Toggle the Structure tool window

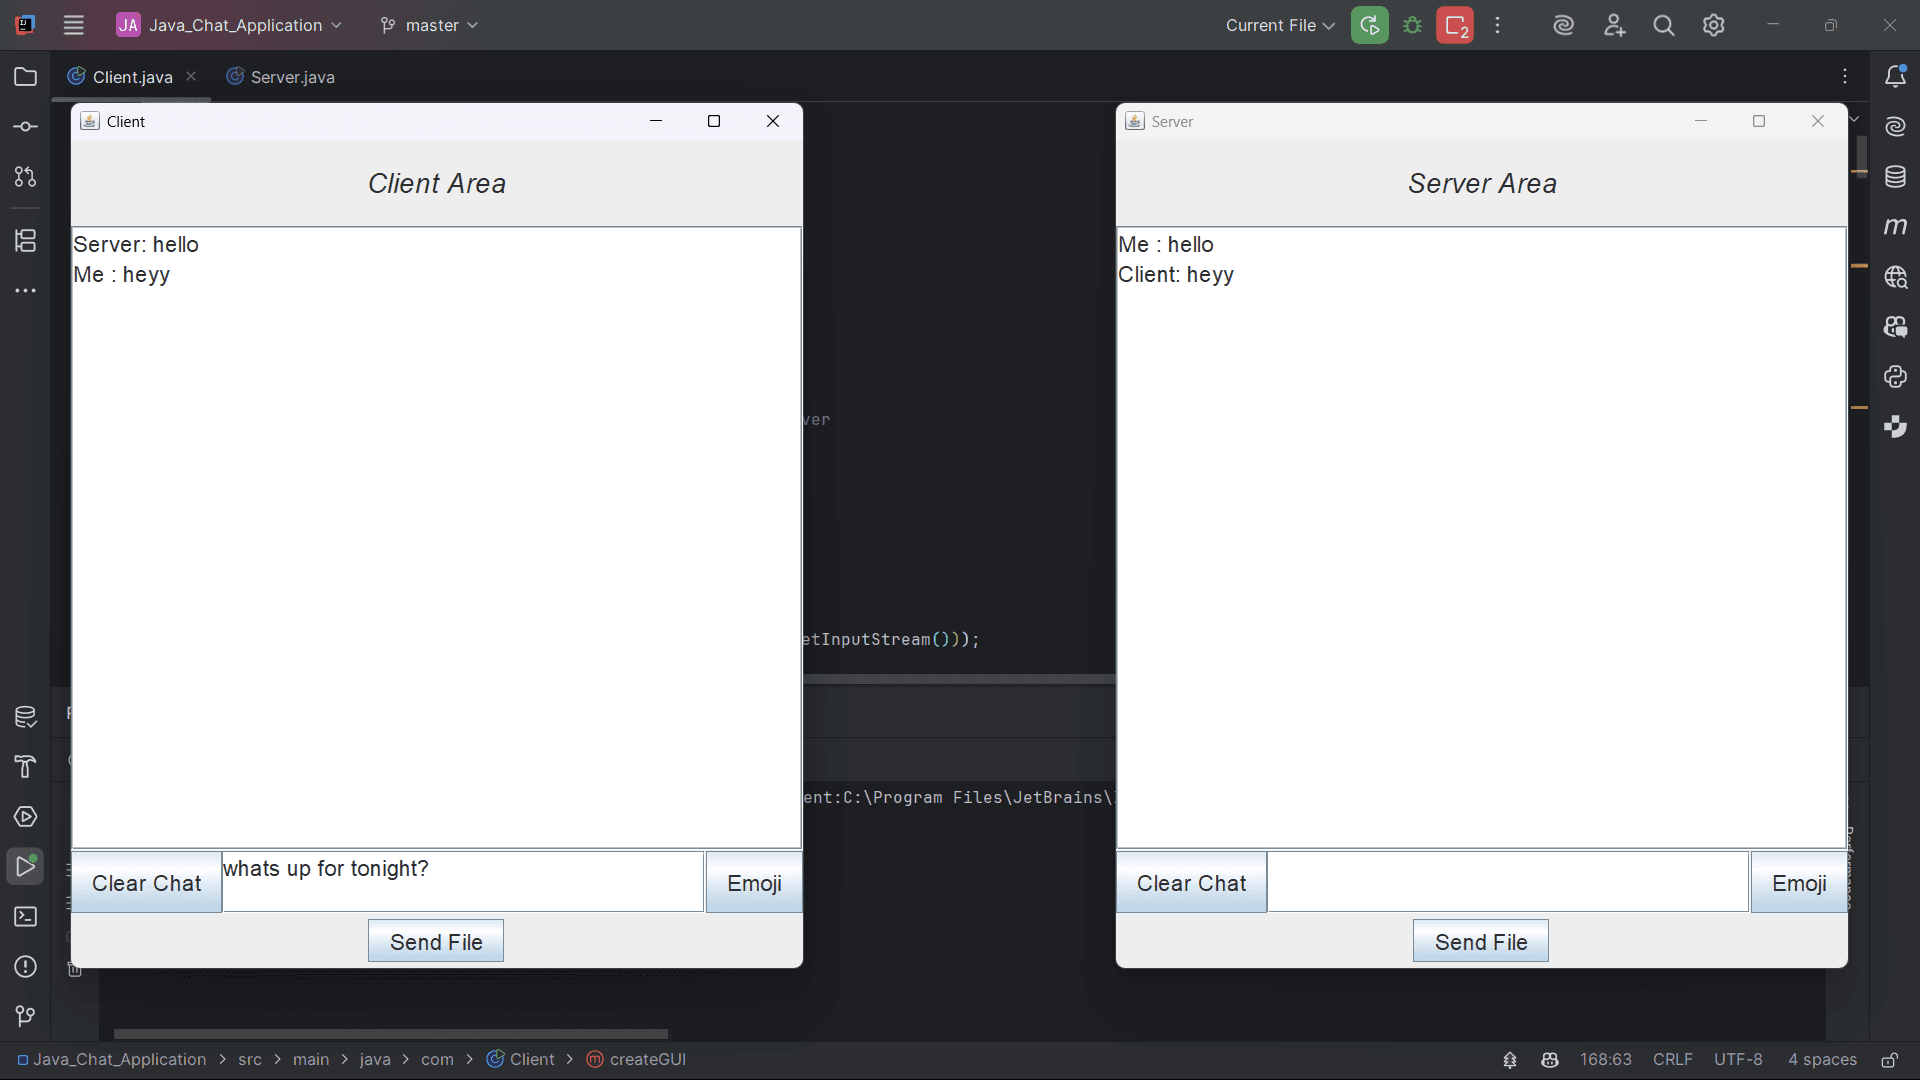pos(25,240)
